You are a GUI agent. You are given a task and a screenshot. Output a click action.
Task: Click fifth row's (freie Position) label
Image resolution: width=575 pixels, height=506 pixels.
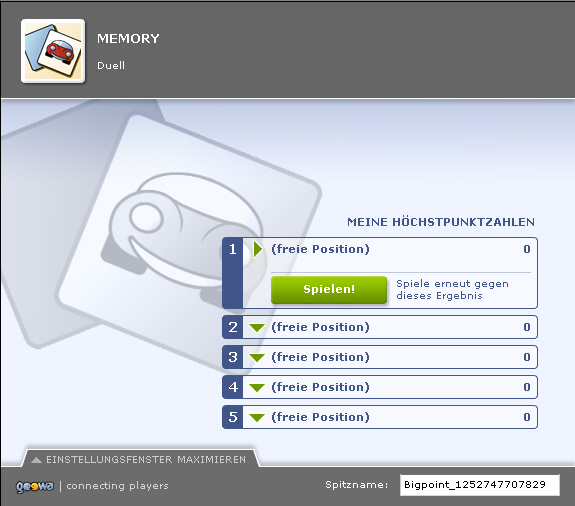320,417
